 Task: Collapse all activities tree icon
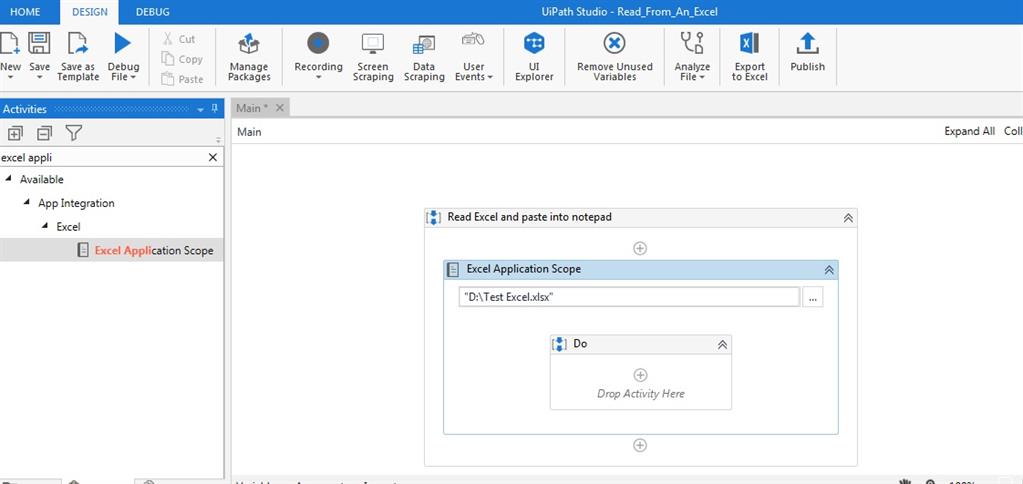[x=44, y=134]
